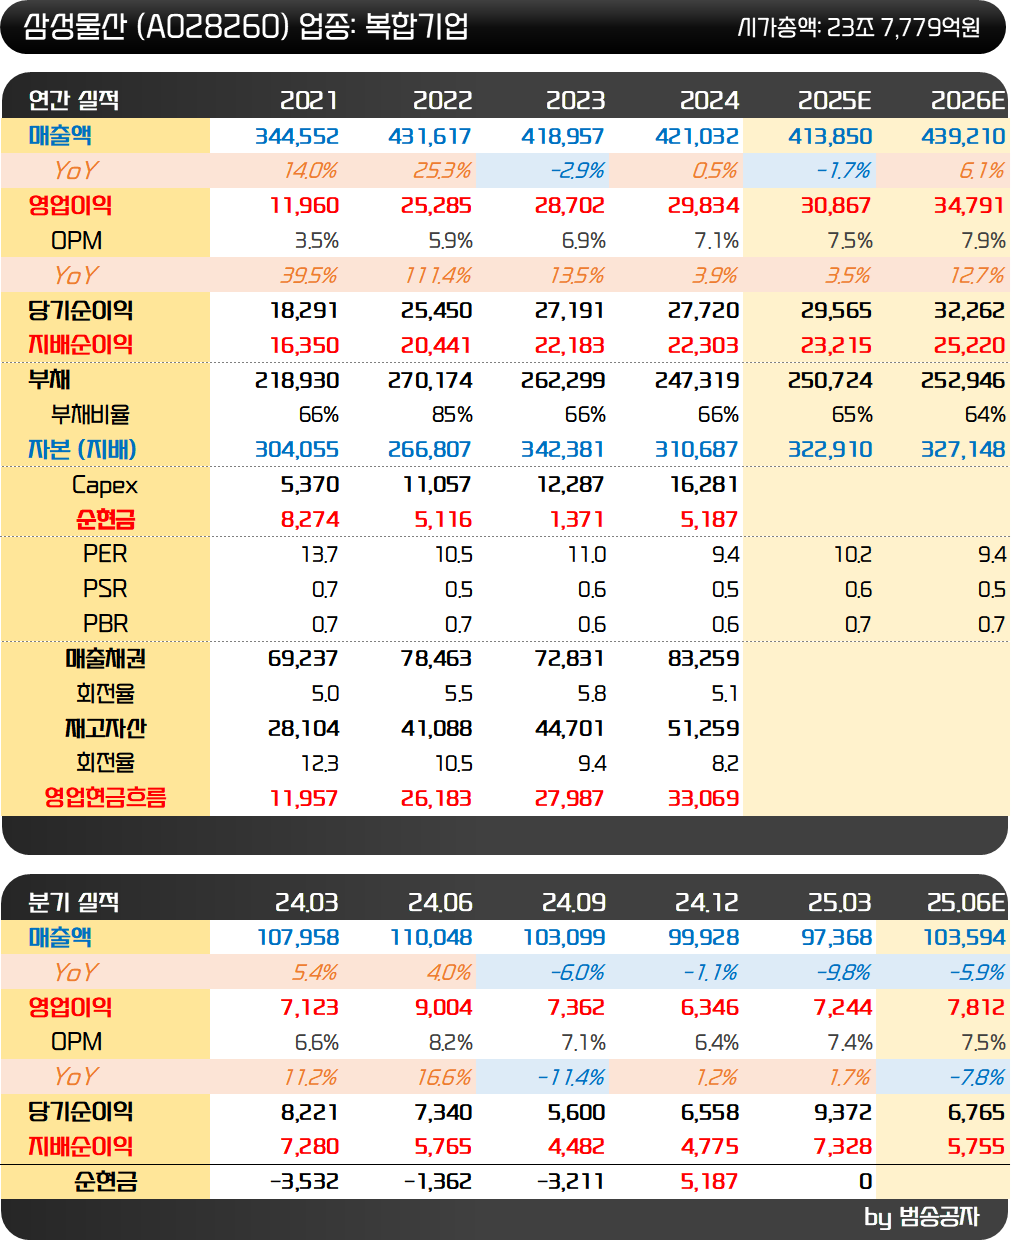Click annual 순현금 value 8,274

(310, 520)
